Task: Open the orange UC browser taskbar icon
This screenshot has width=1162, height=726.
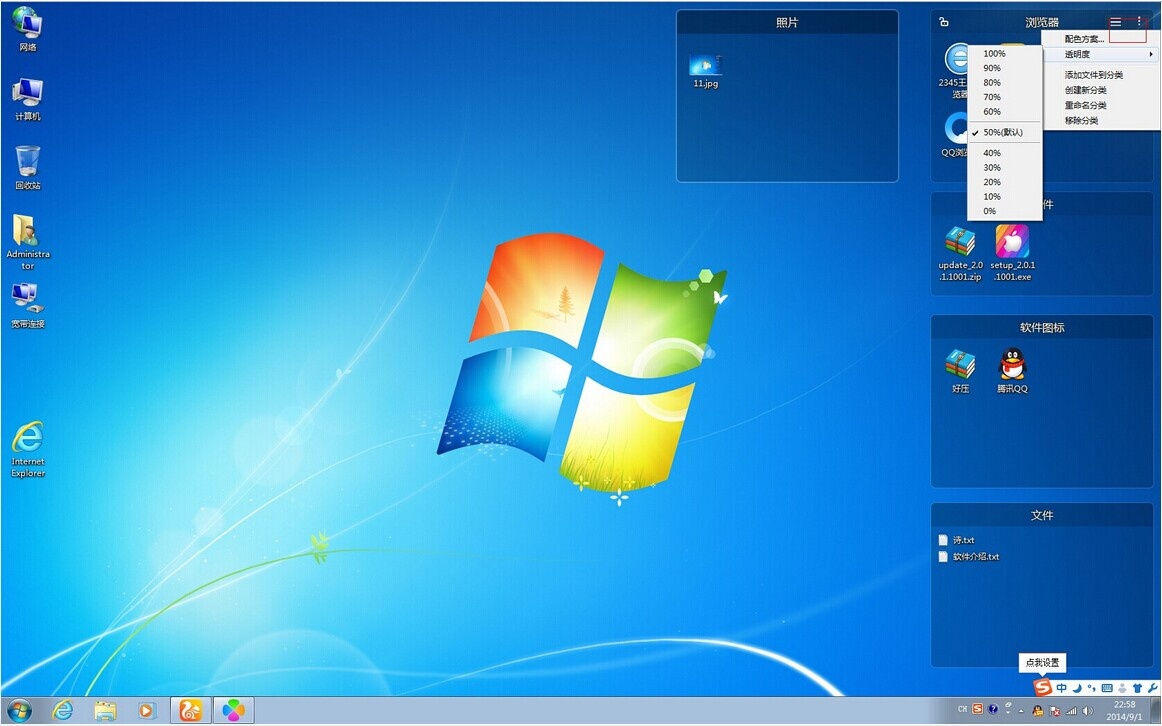Action: tap(190, 711)
